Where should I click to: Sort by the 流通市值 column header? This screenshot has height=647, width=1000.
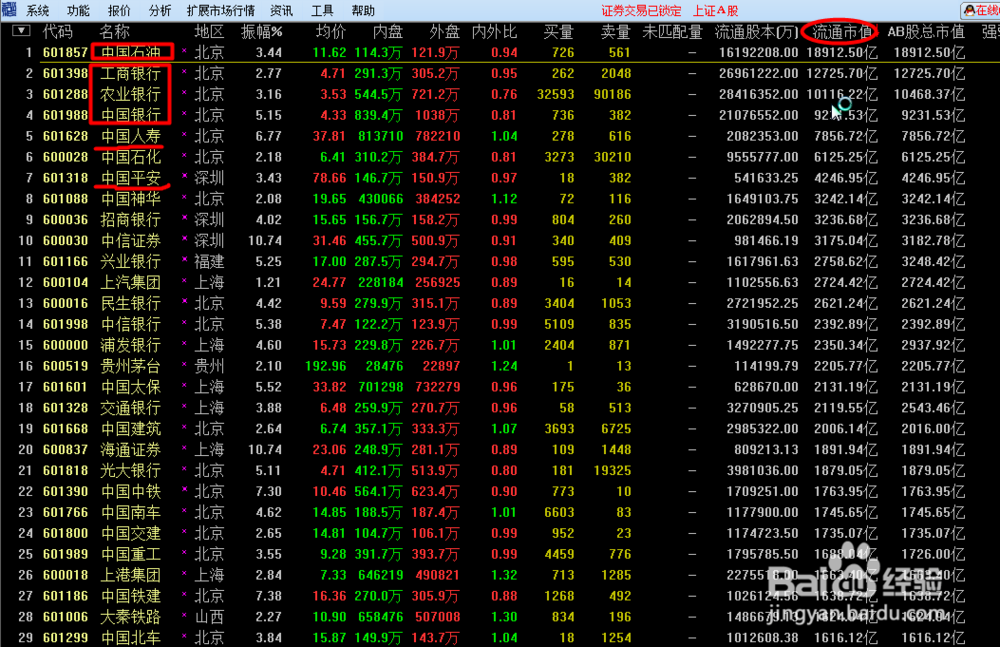tap(842, 32)
